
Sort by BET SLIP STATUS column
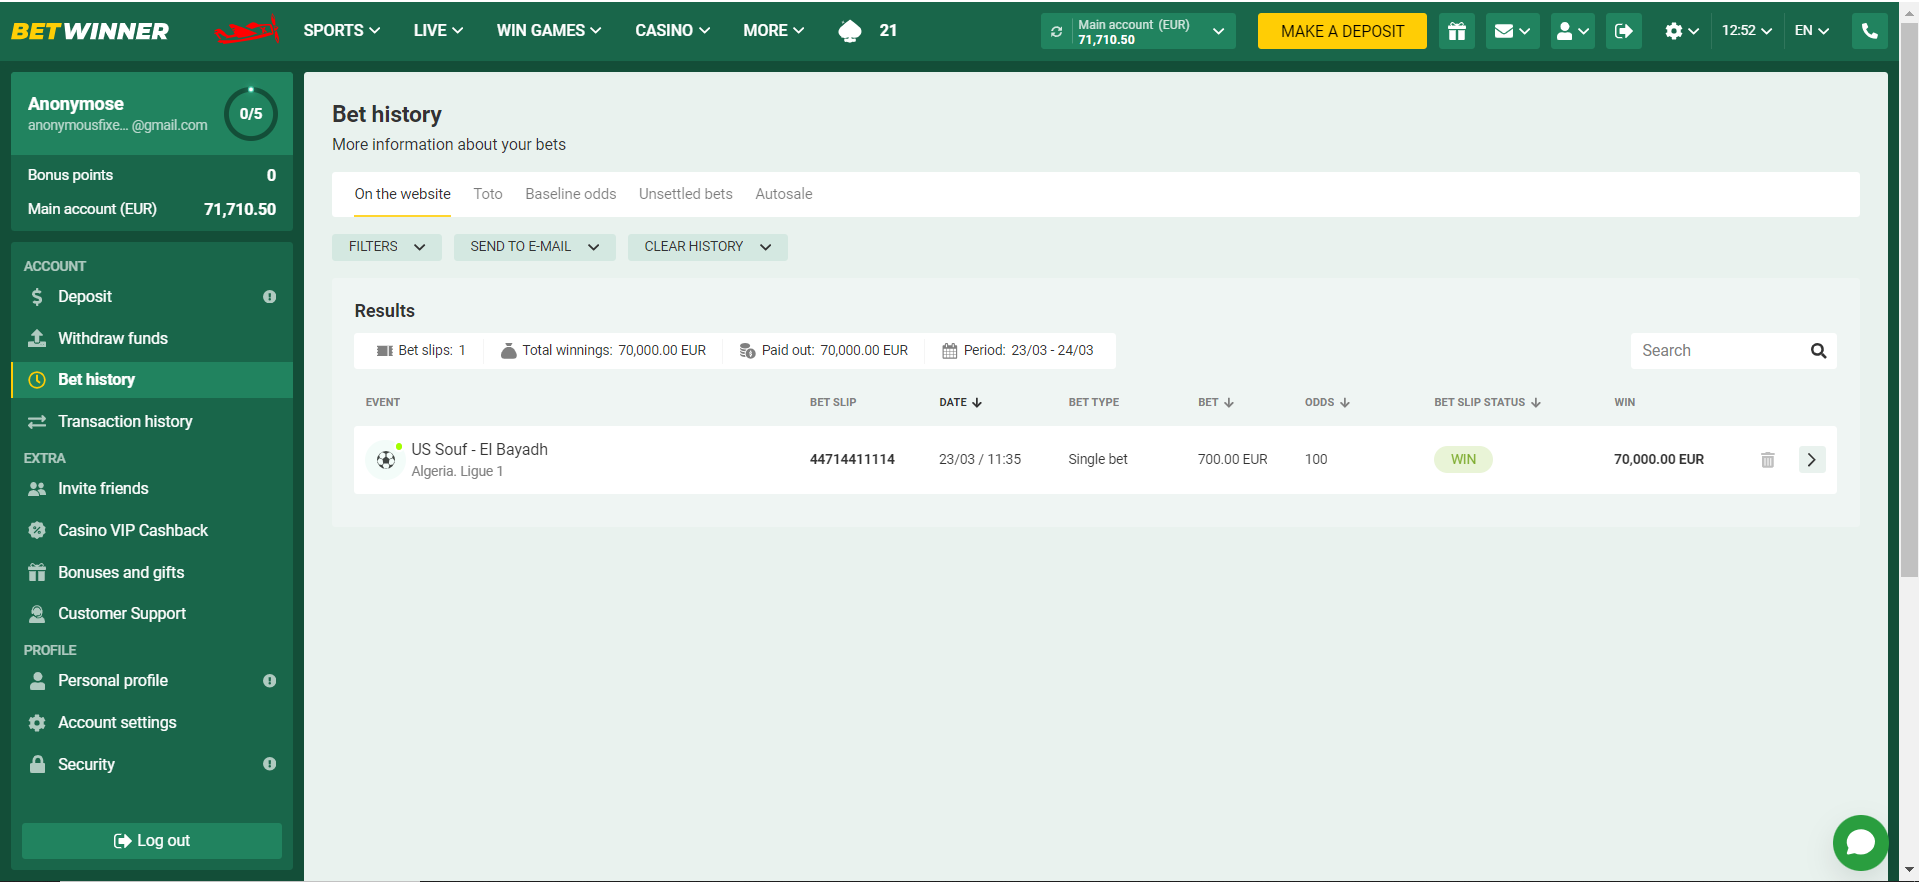tap(1487, 403)
